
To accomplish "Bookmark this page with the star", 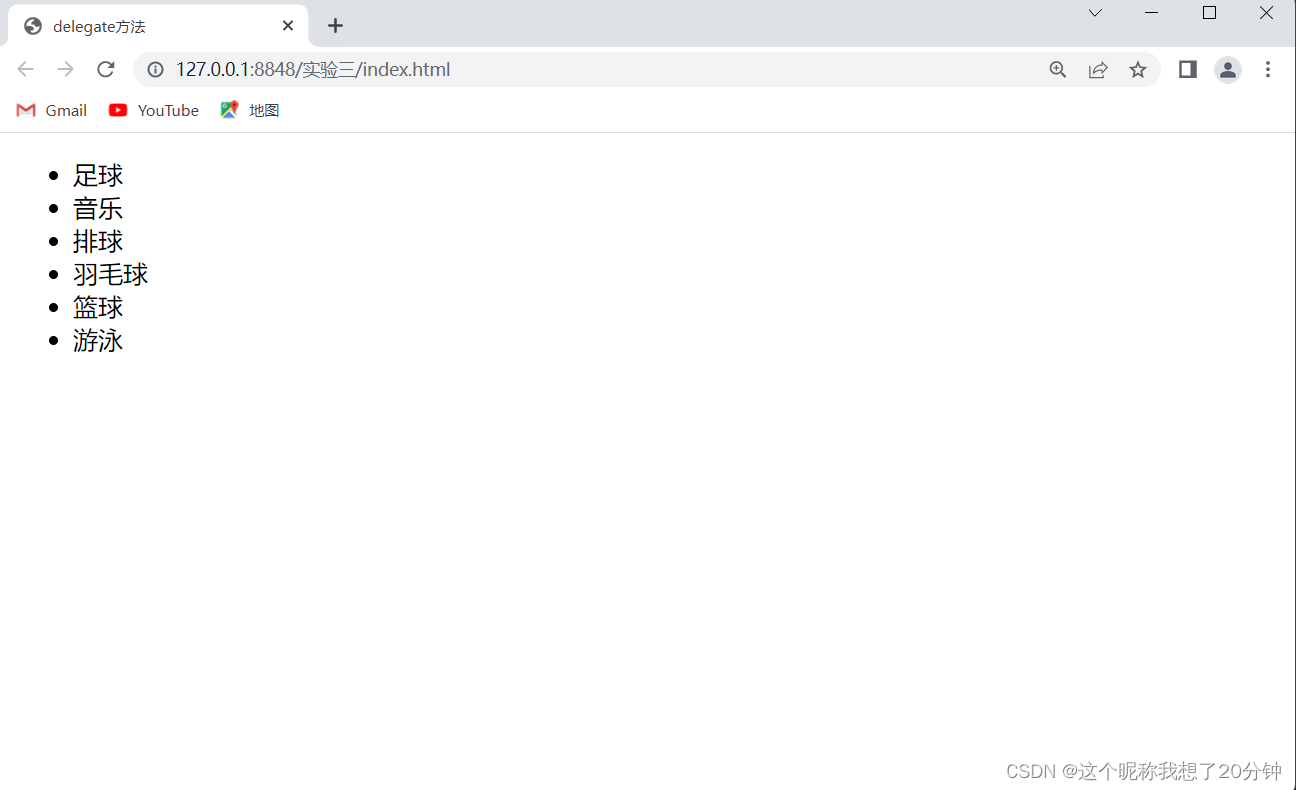I will (x=1138, y=70).
